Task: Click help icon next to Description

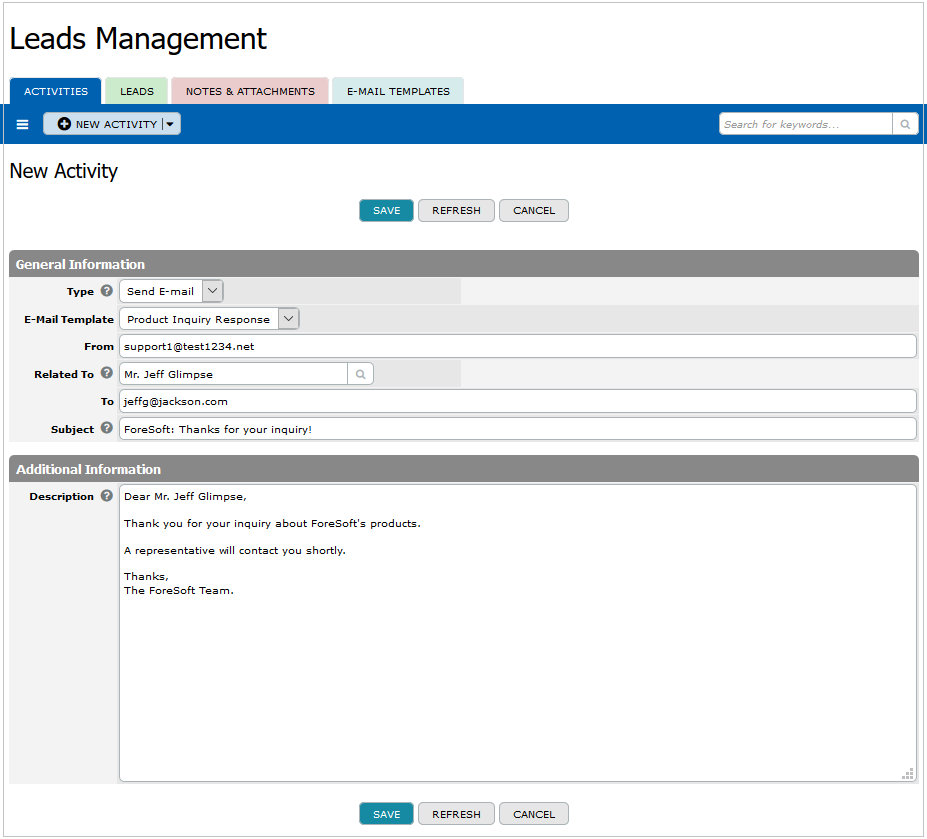Action: pyautogui.click(x=107, y=496)
